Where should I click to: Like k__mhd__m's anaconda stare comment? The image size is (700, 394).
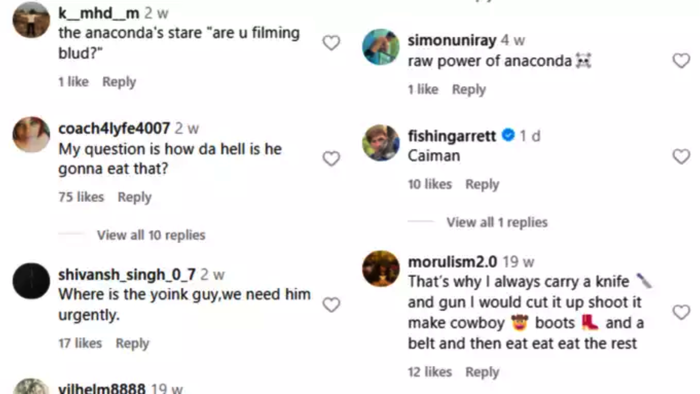pyautogui.click(x=331, y=43)
